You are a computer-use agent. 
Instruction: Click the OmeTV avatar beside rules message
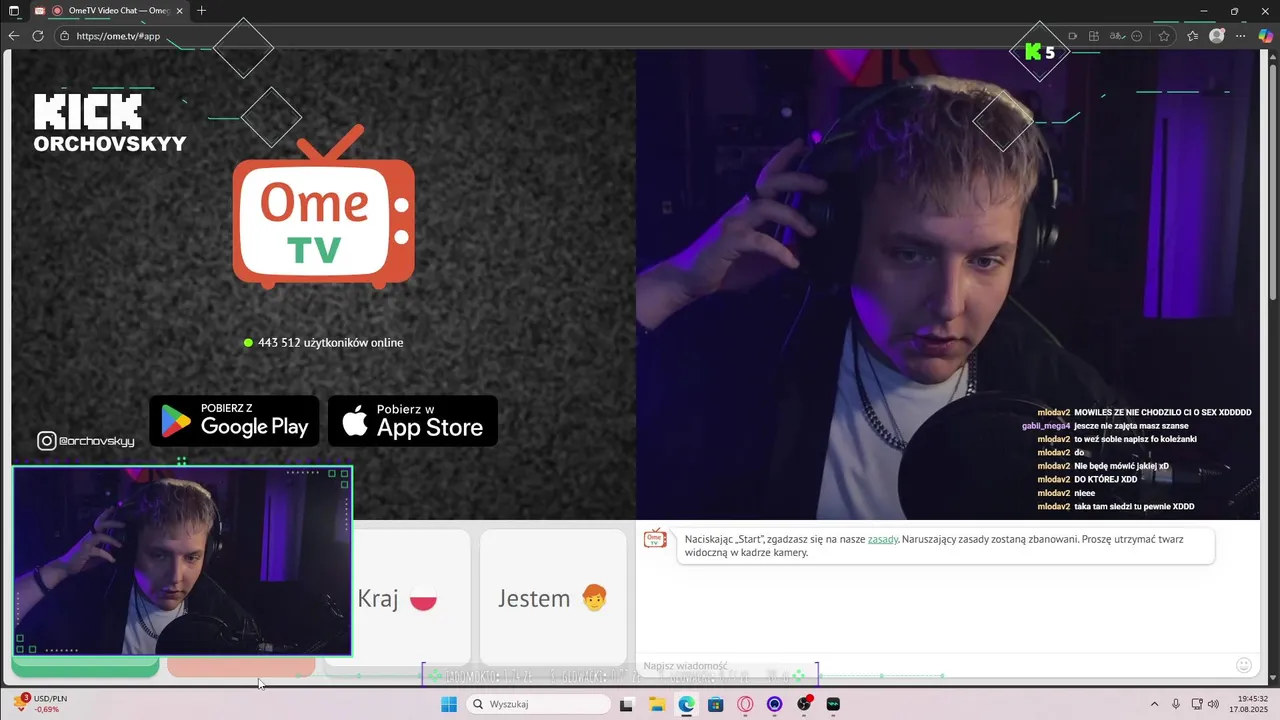pyautogui.click(x=655, y=539)
